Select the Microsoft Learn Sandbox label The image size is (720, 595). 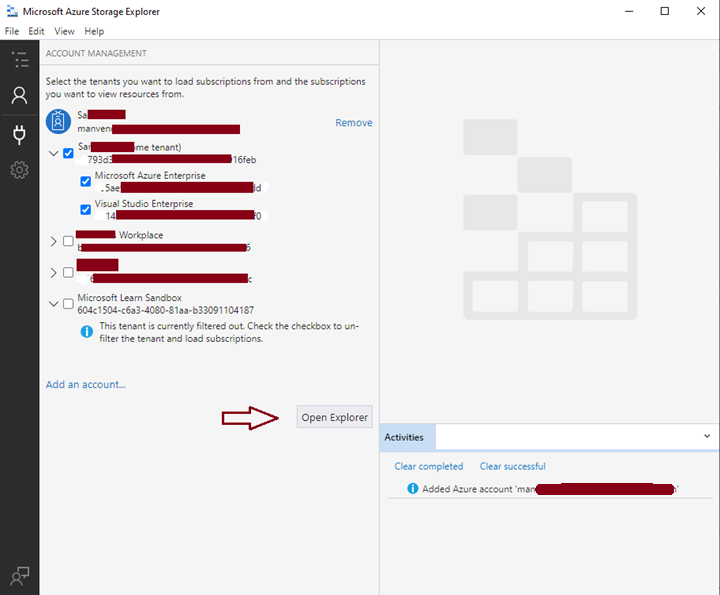coord(129,298)
